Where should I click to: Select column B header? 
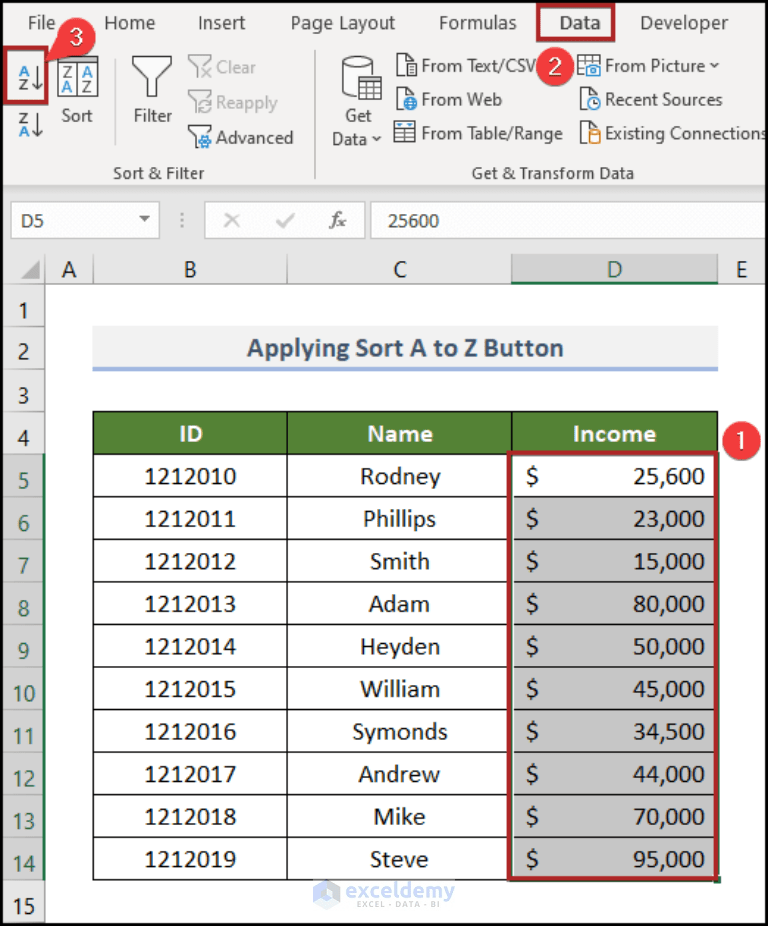coord(190,270)
